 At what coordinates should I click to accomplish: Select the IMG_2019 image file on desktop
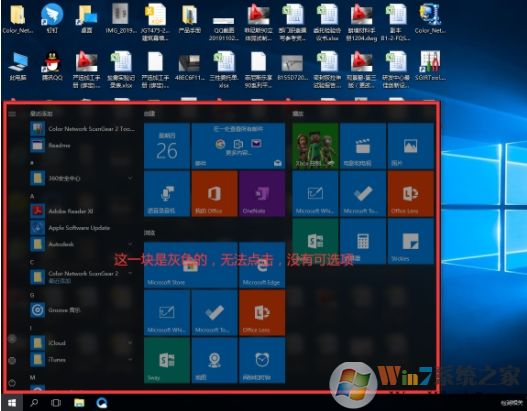click(x=121, y=18)
